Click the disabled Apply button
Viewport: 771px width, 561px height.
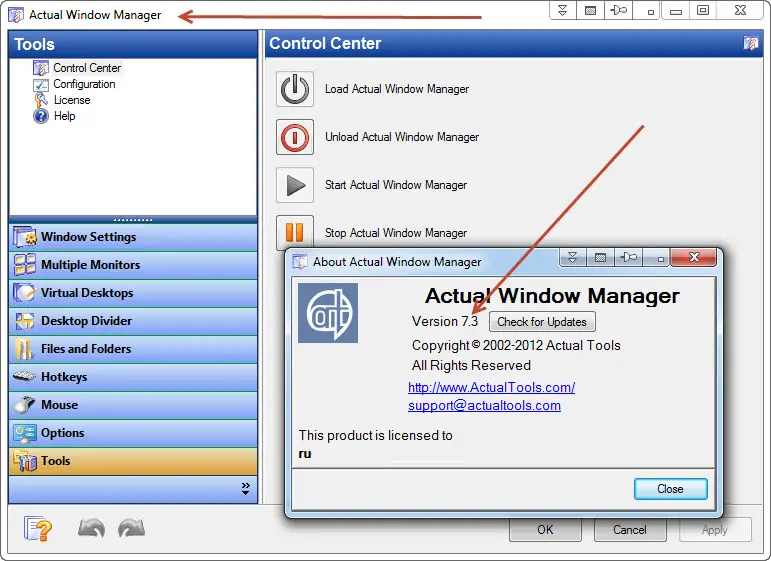coord(715,530)
